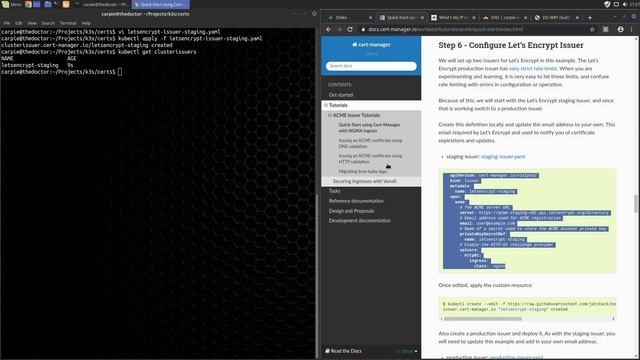The height and width of the screenshot is (360, 640).
Task: Open Issuing an ACME certificate using HTTP validation
Action: (x=370, y=159)
